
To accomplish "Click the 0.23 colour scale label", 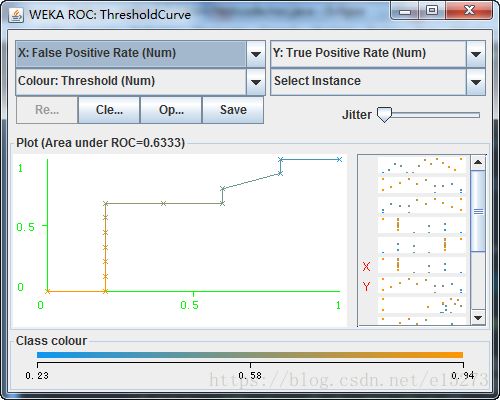I will tap(37, 376).
